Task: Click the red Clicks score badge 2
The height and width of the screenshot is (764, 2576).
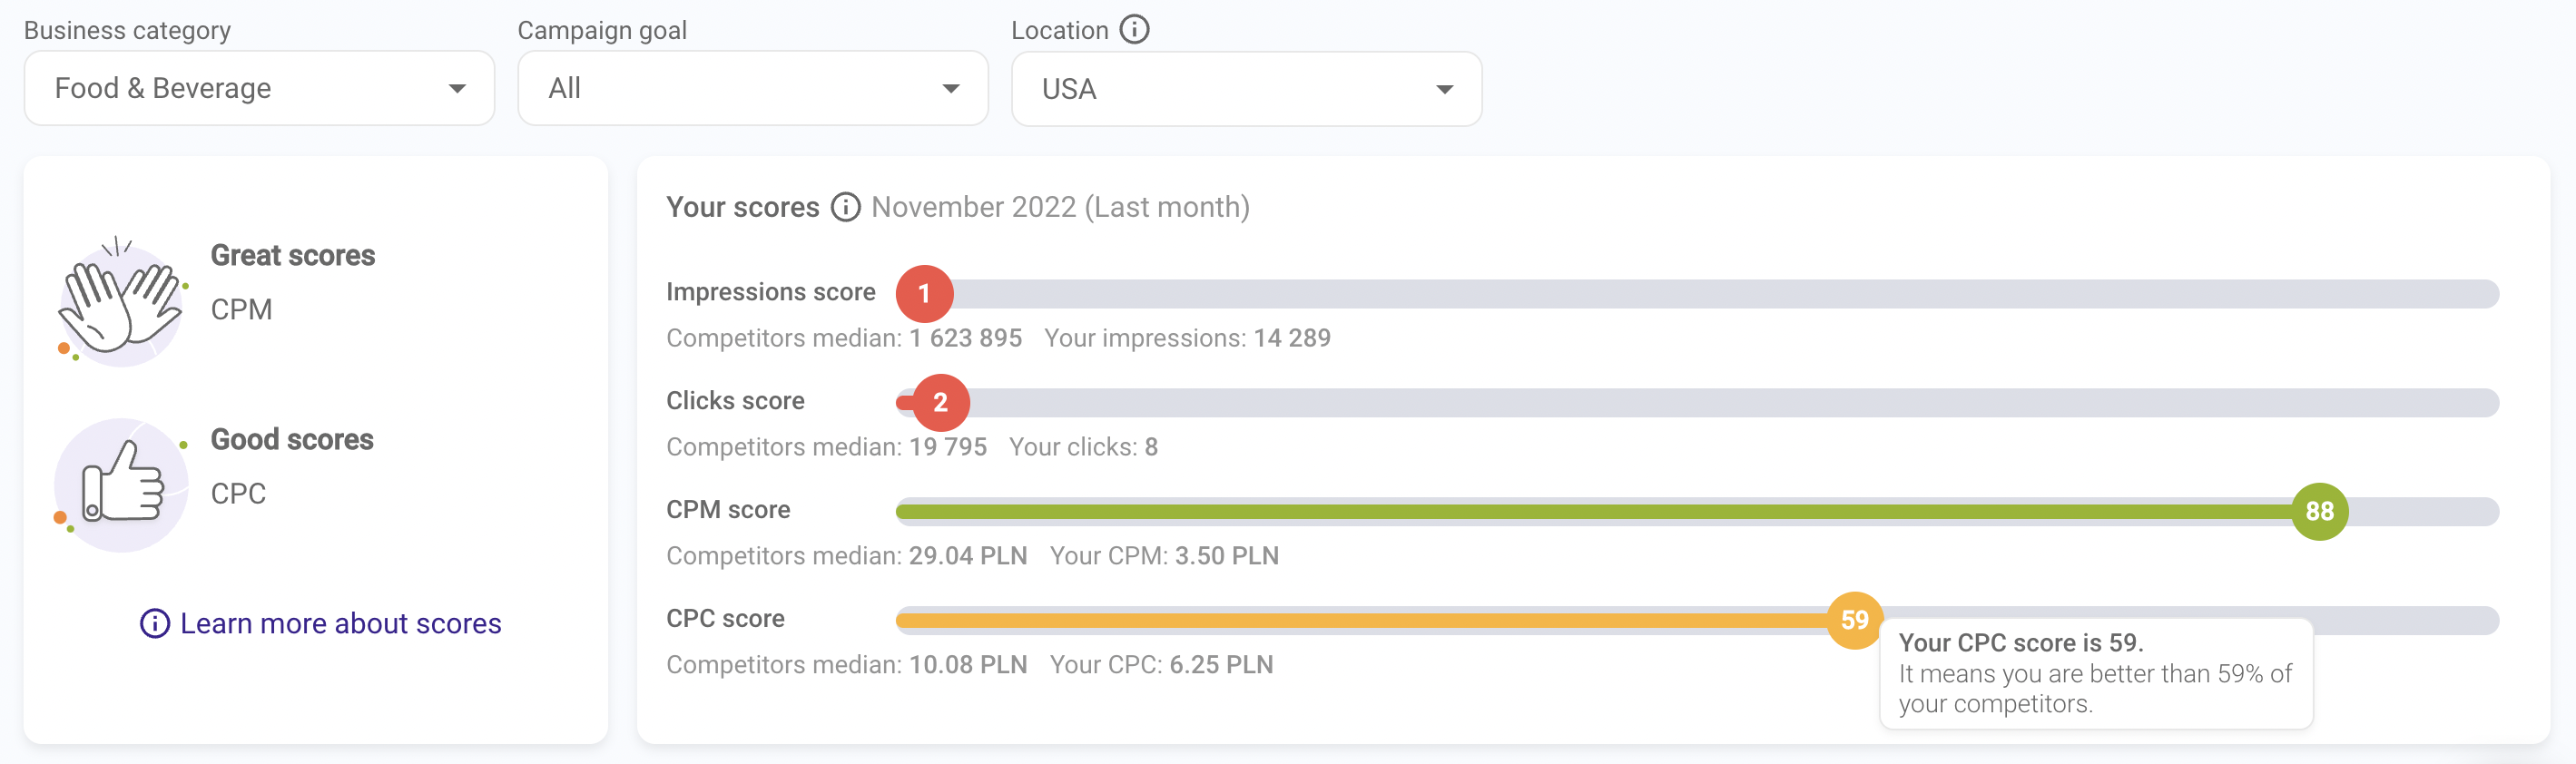Action: point(940,403)
